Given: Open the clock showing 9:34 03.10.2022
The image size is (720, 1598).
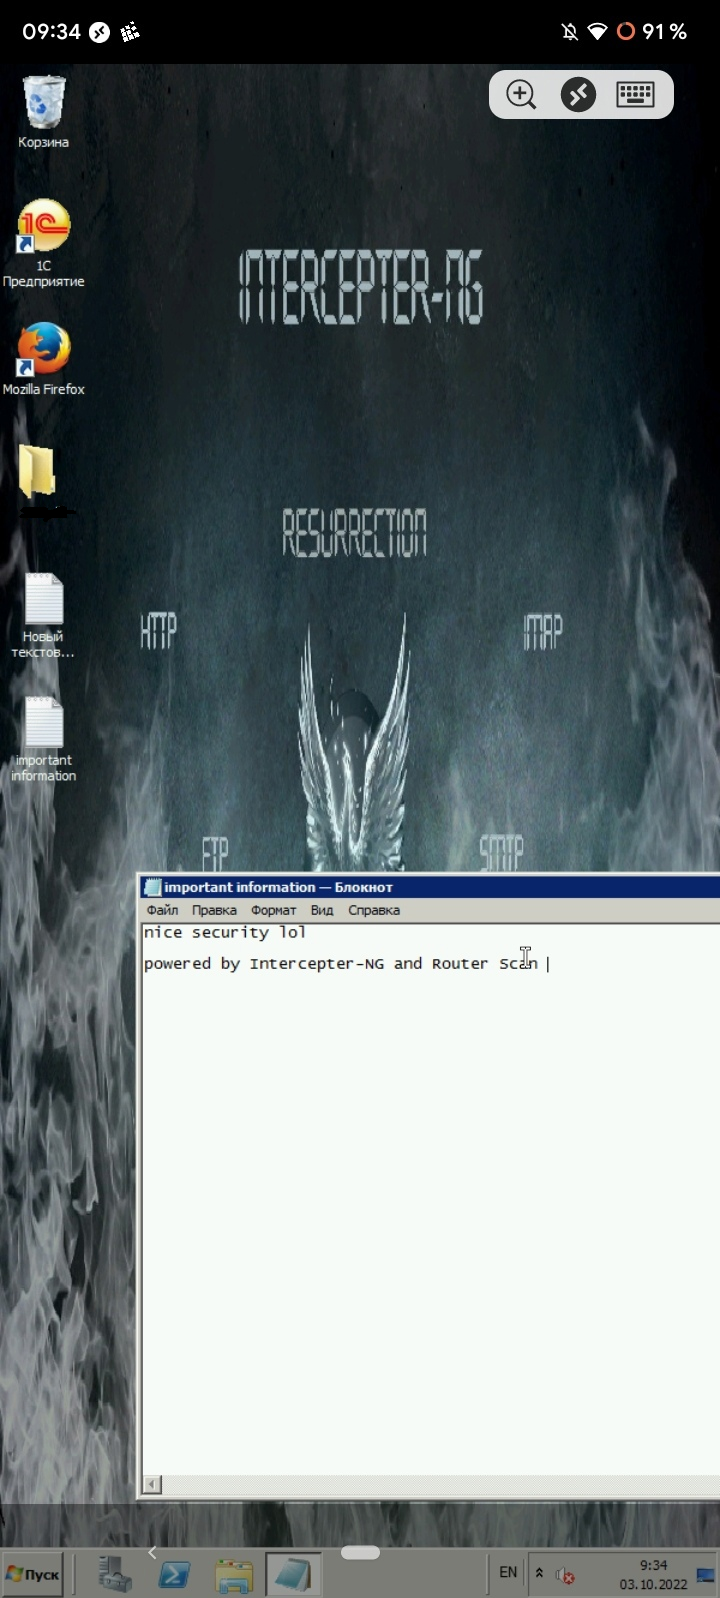Looking at the screenshot, I should point(653,1575).
